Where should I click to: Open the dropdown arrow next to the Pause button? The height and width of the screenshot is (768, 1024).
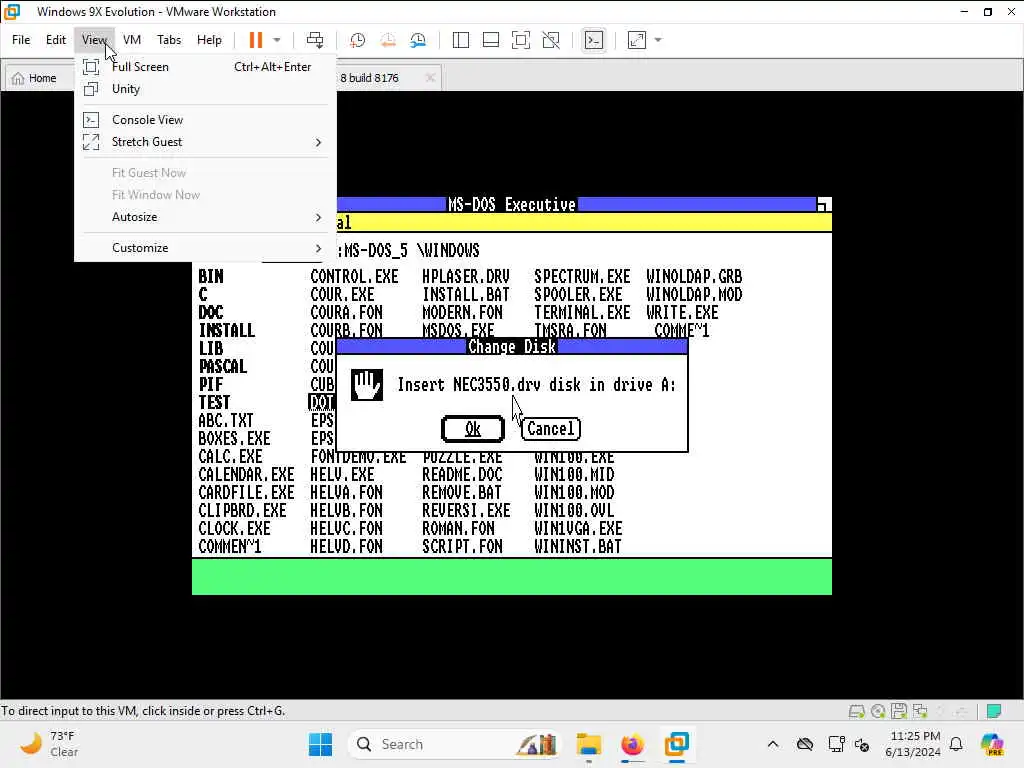tap(277, 40)
